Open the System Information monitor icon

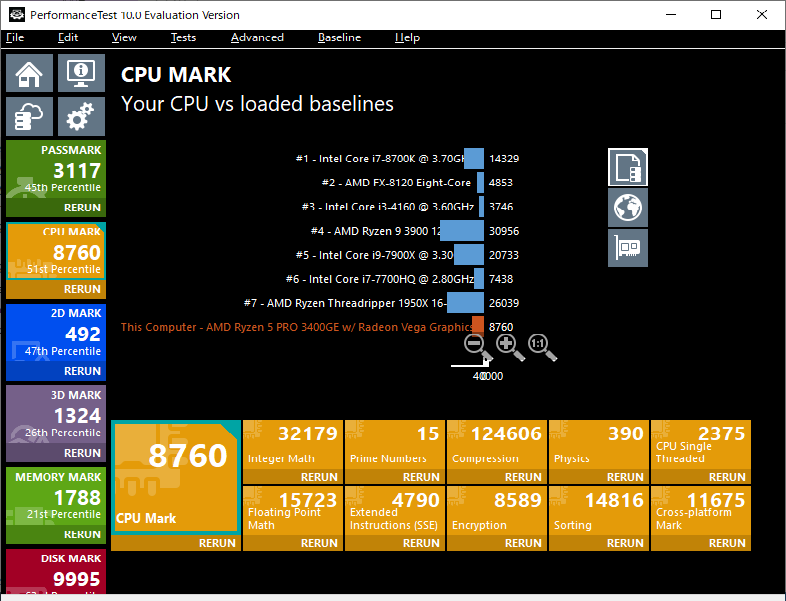pos(81,73)
